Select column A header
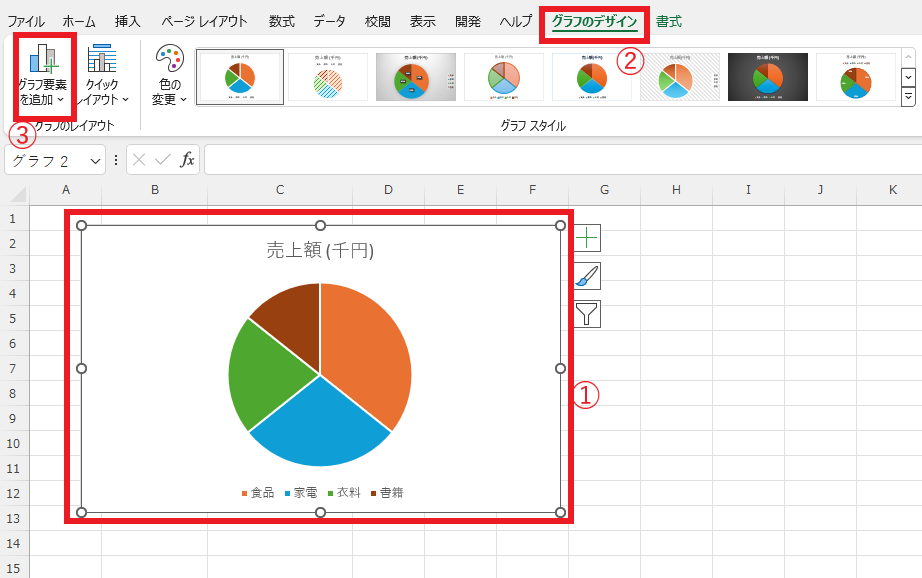 click(x=66, y=190)
